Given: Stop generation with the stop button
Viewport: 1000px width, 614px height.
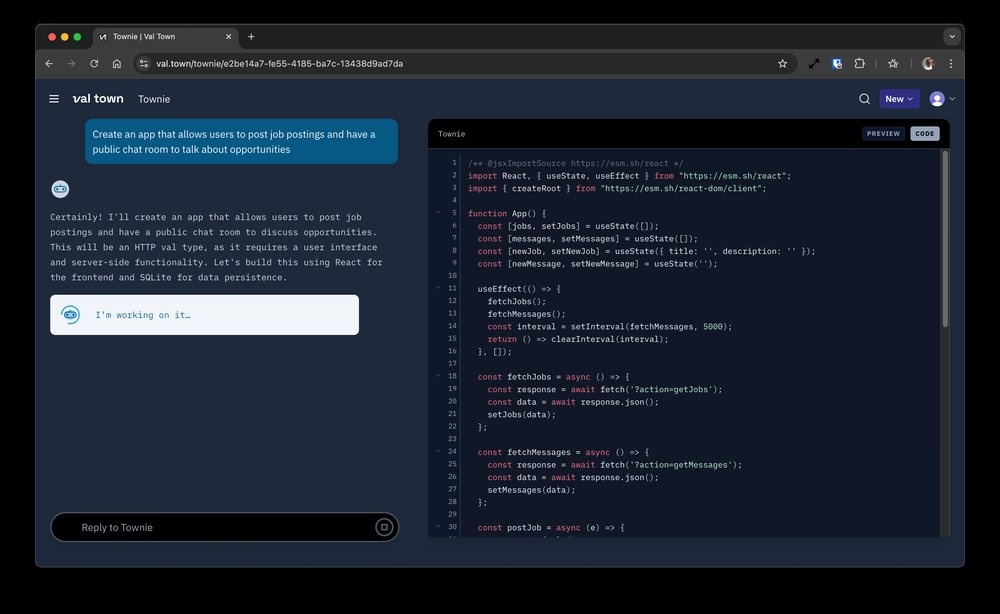Looking at the screenshot, I should 384,527.
